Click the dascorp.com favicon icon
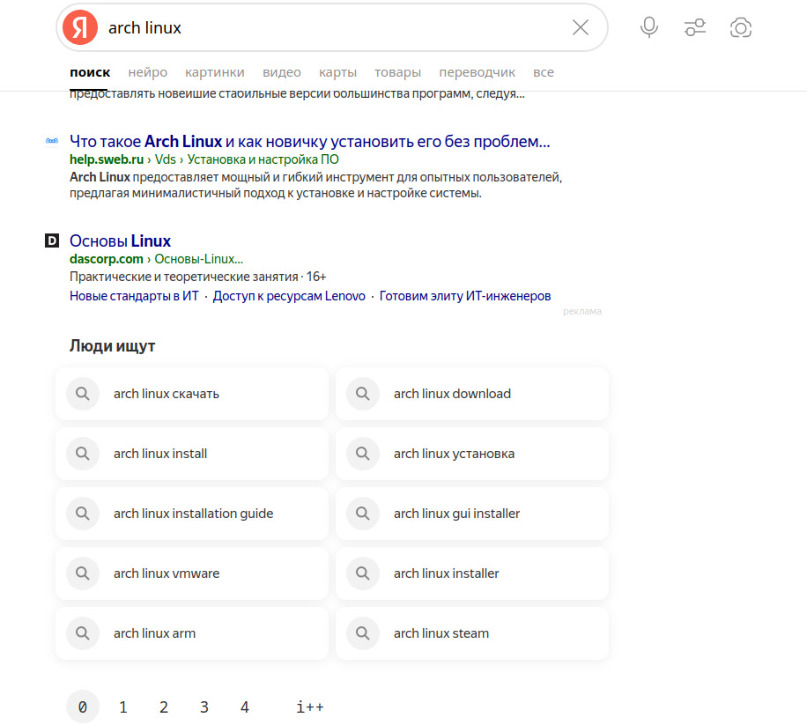 point(52,241)
